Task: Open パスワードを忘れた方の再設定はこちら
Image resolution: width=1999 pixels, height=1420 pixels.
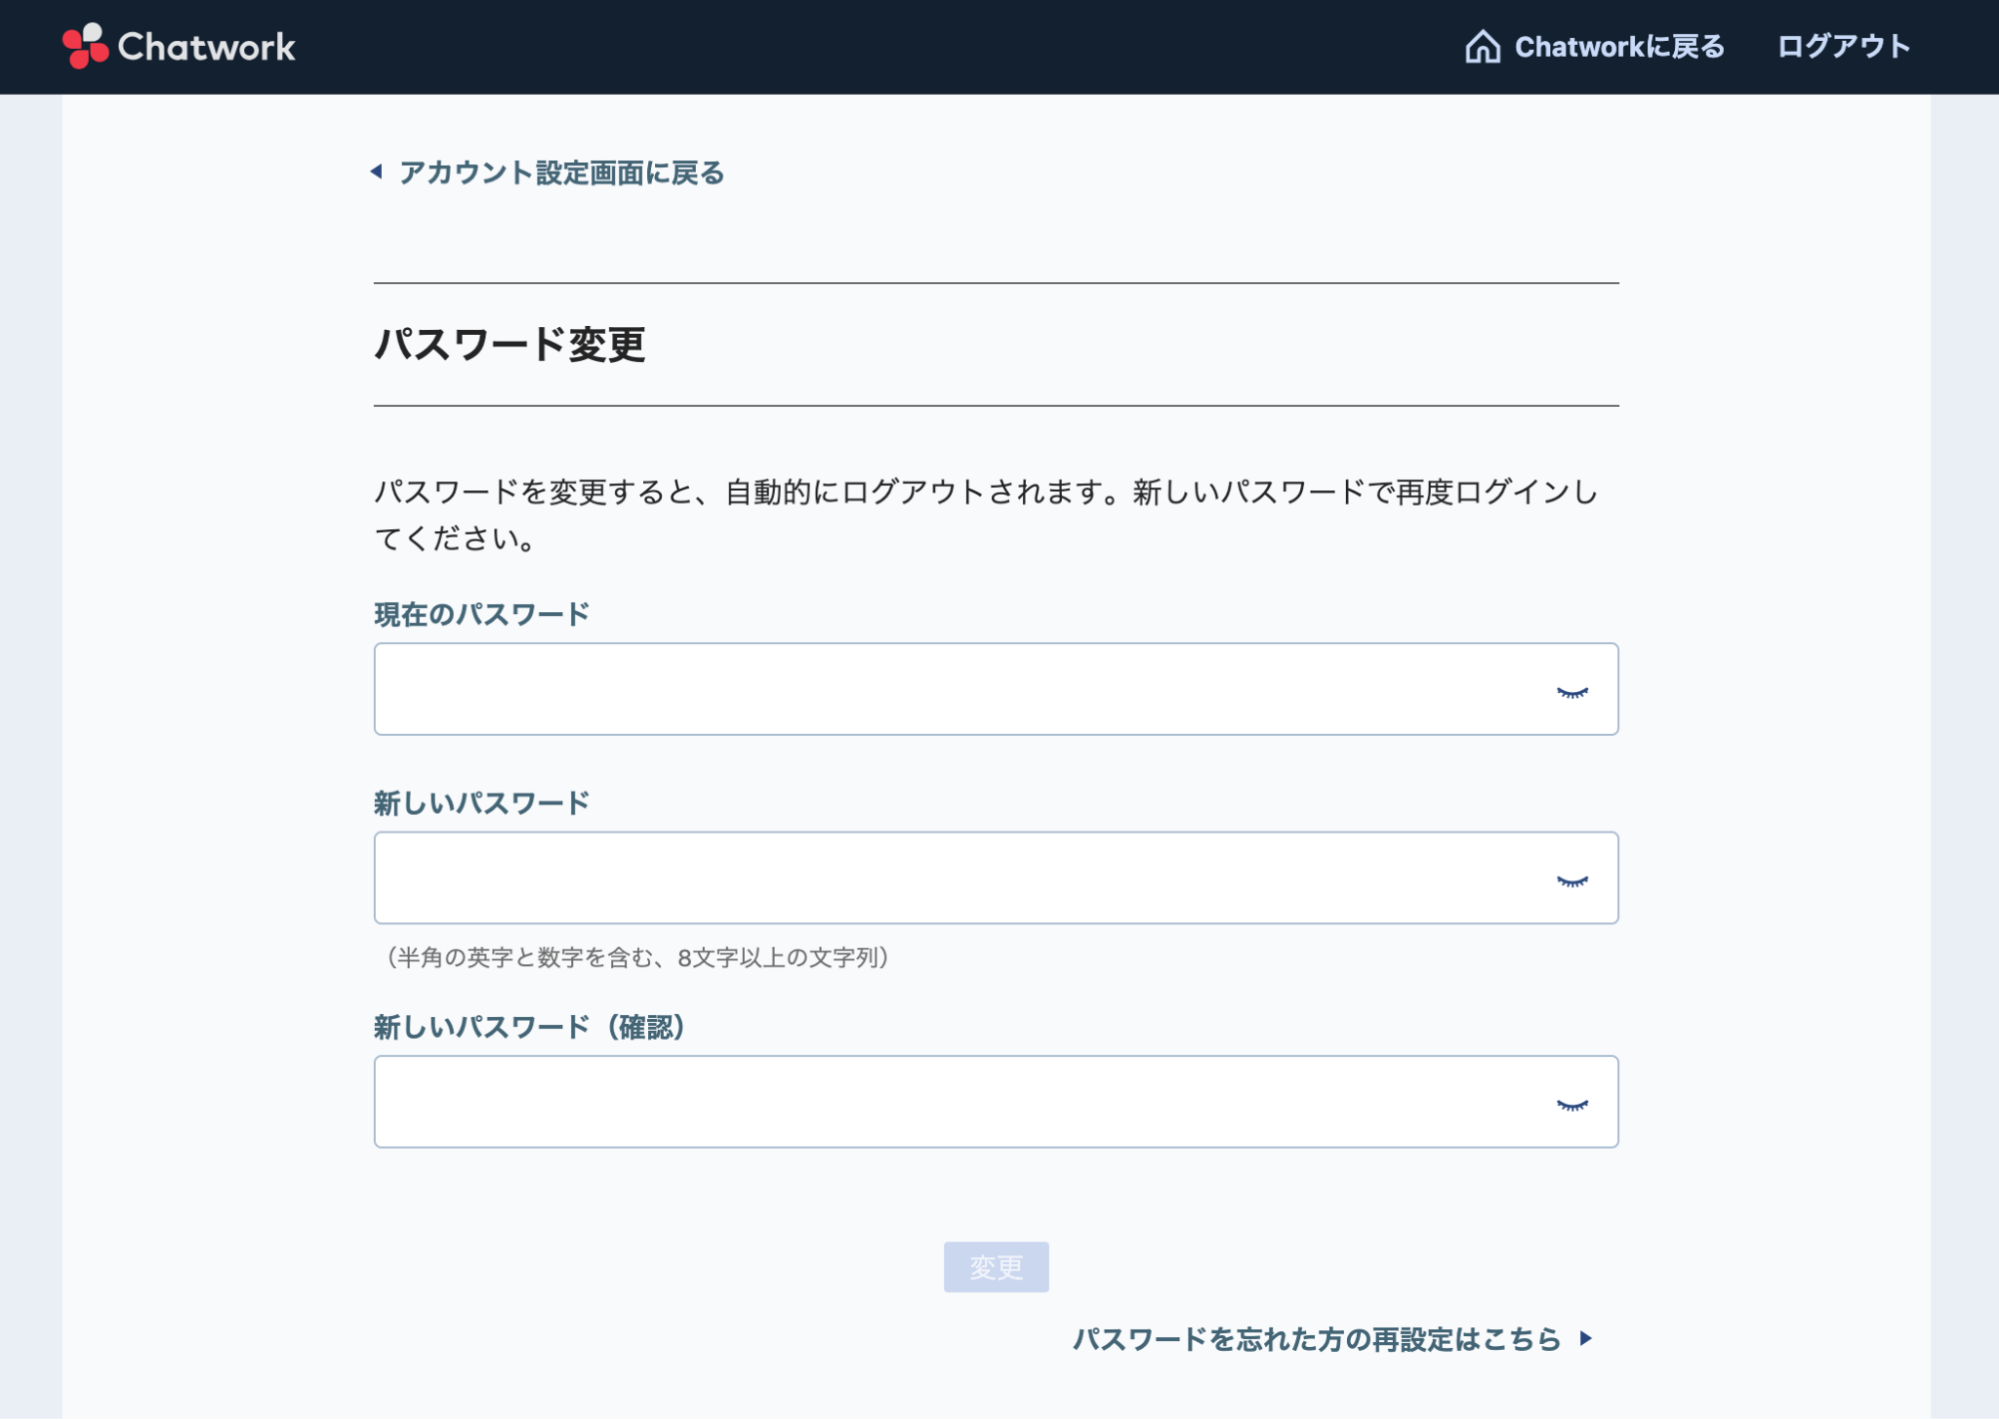Action: (x=1315, y=1338)
